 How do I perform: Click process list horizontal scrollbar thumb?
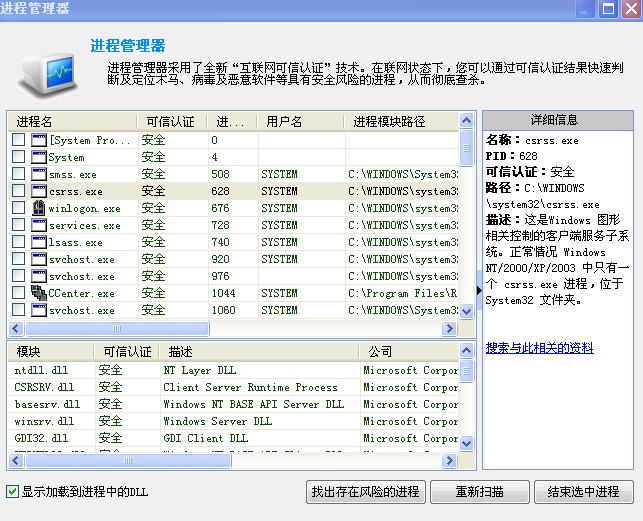pyautogui.click(x=117, y=328)
